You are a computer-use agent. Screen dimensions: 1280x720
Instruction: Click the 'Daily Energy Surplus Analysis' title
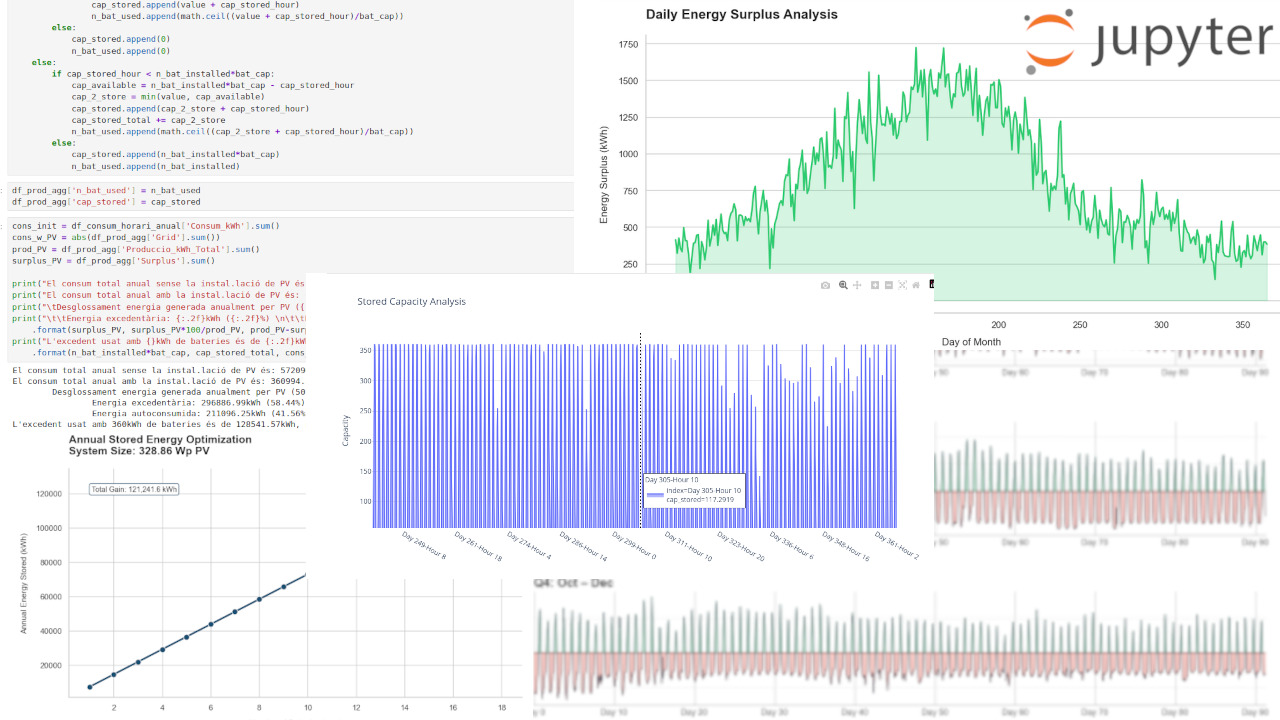pos(742,14)
